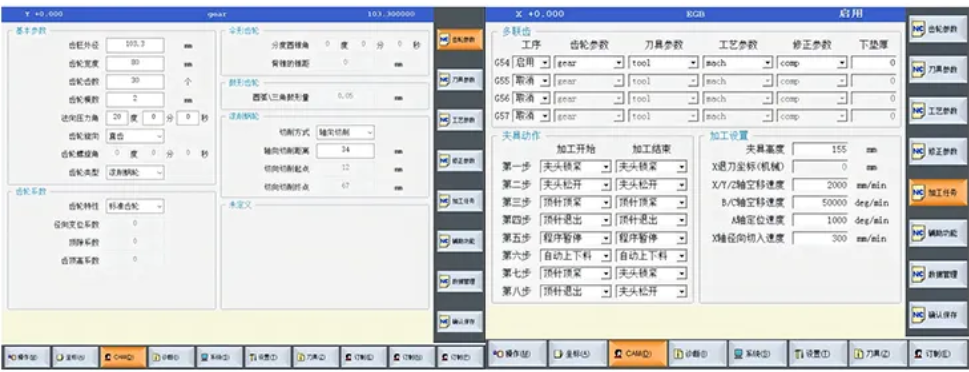This screenshot has height=372, width=969.
Task: Click 齿轮齿数 field showing 30
Action: click(135, 82)
